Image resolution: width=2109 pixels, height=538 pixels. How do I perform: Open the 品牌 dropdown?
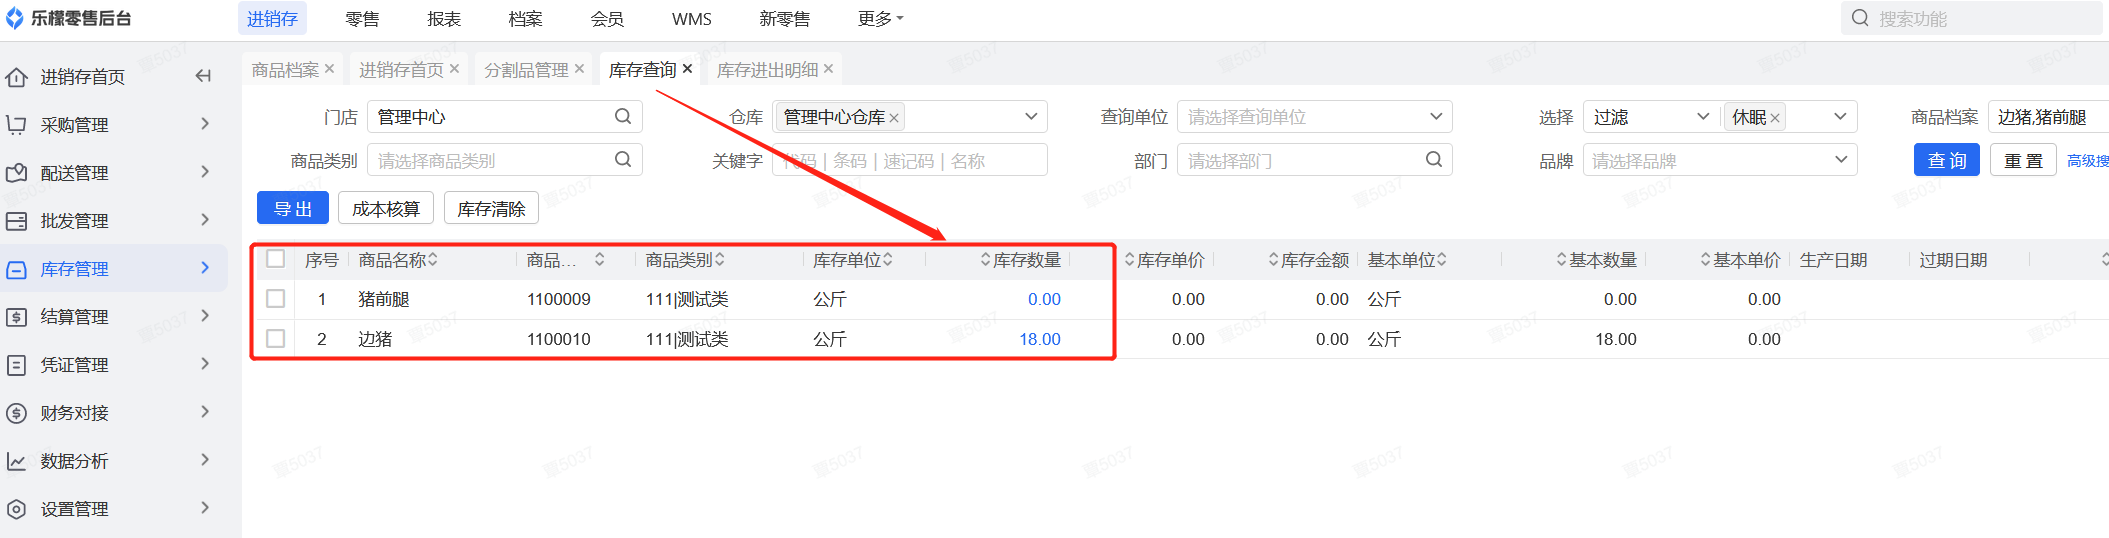point(1719,160)
